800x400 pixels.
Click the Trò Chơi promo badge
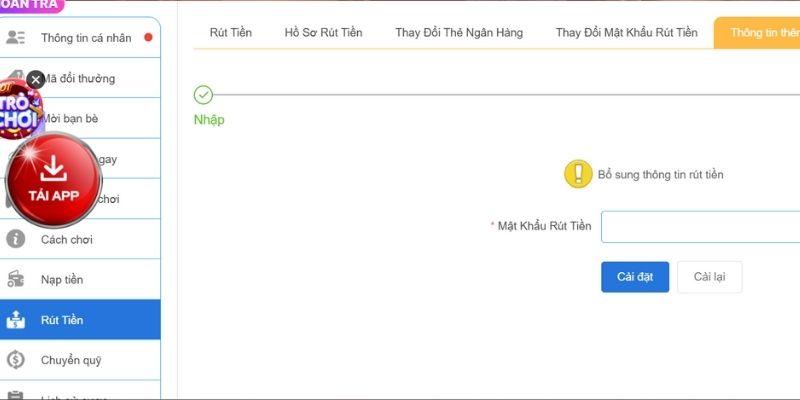pos(20,108)
